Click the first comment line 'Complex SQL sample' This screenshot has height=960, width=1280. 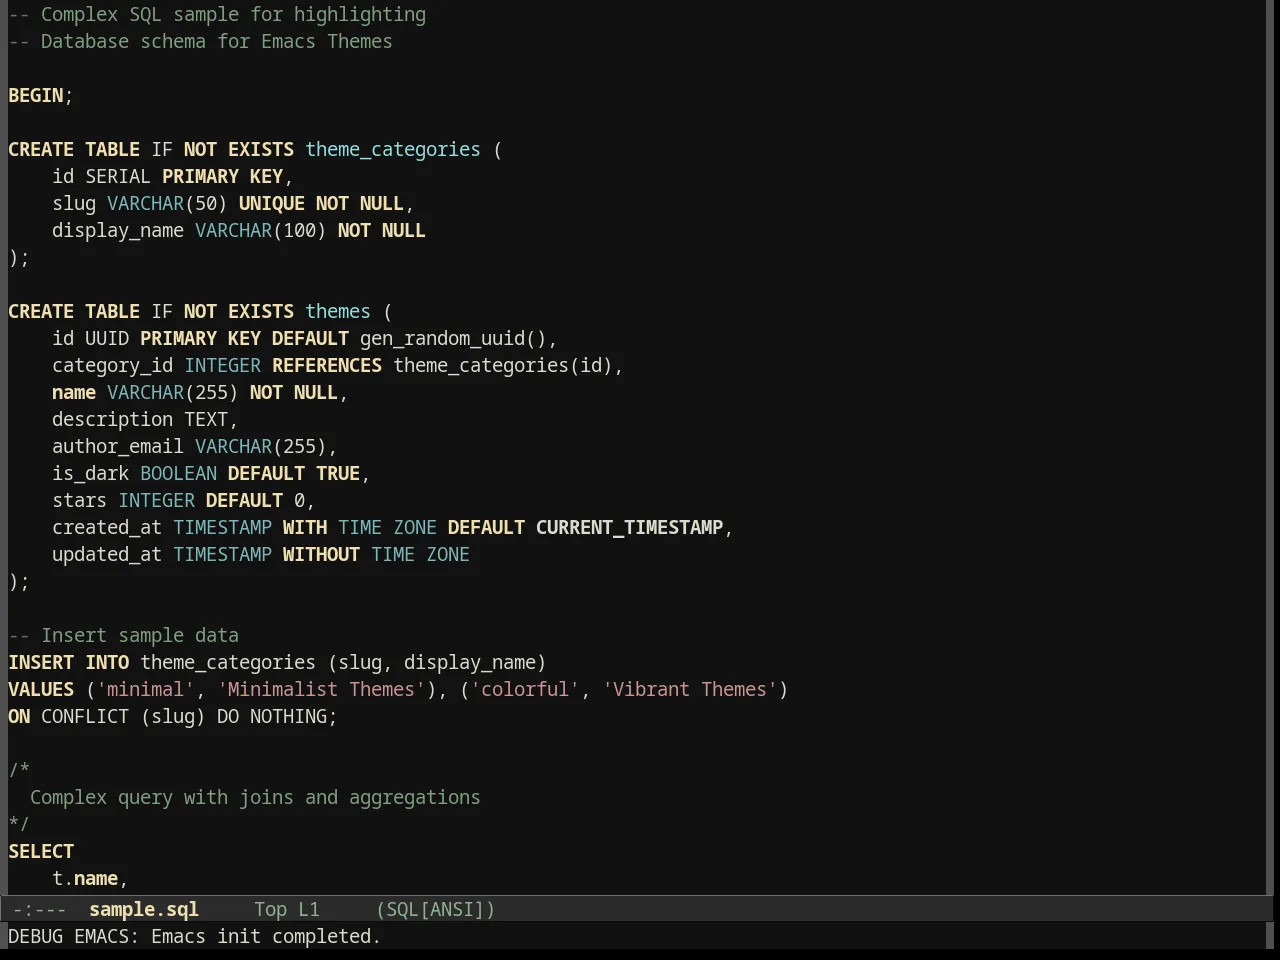217,14
